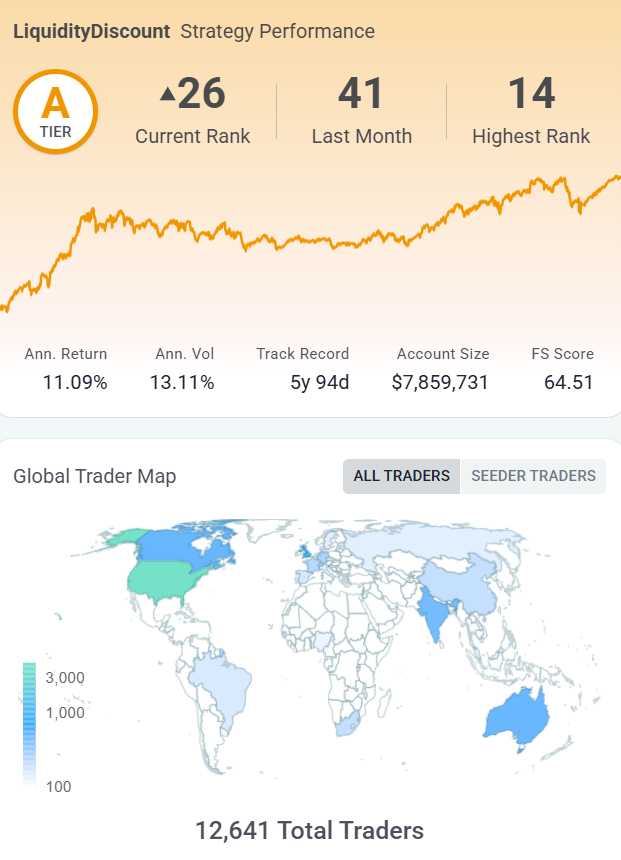This screenshot has width=621, height=860.
Task: Click the Account Size $7,859,731 value
Action: tap(440, 382)
